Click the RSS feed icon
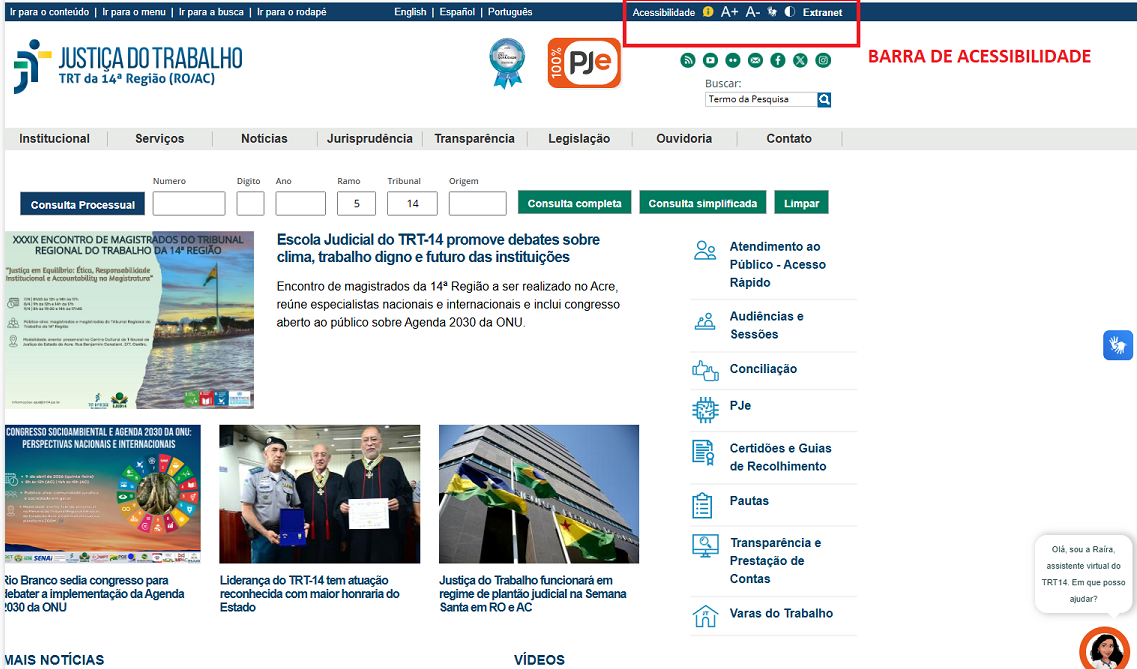 [x=688, y=60]
